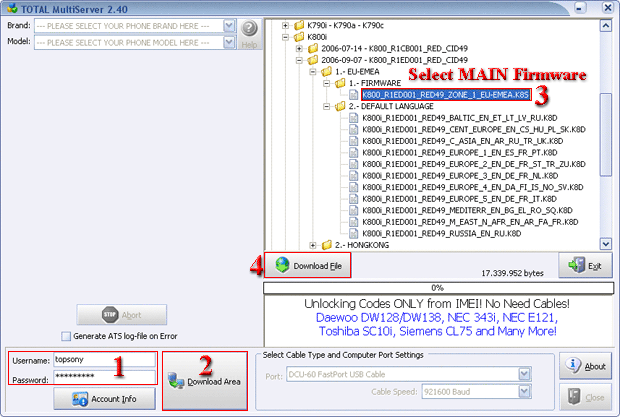Viewport: 620px width, 417px height.
Task: Click the 1.- FIRMWARE folder icon
Action: click(x=340, y=83)
